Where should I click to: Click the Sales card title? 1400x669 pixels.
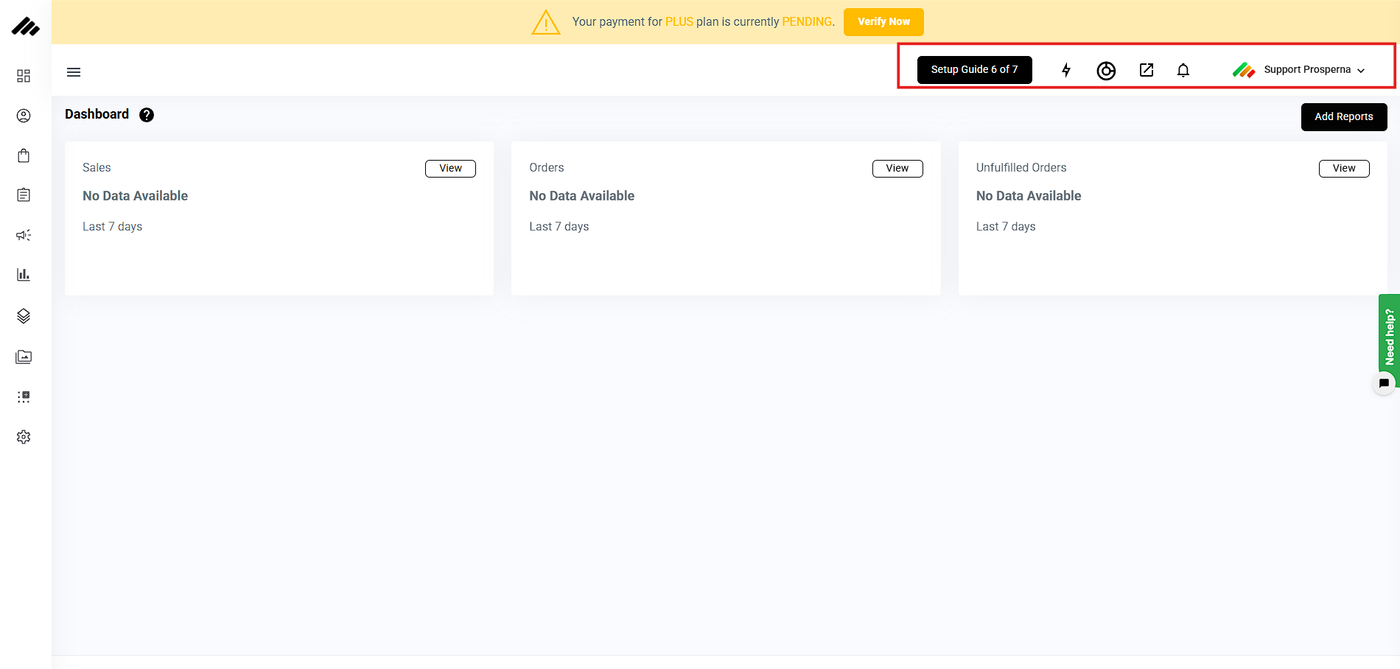97,168
